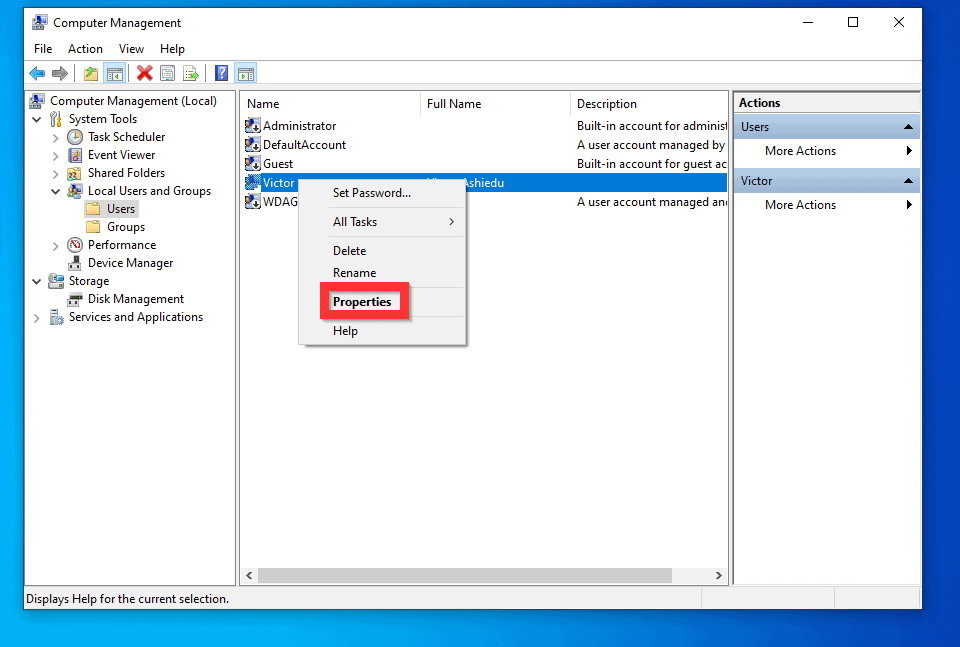Collapse the Local Users and Groups node
Image resolution: width=960 pixels, height=647 pixels.
pos(54,190)
